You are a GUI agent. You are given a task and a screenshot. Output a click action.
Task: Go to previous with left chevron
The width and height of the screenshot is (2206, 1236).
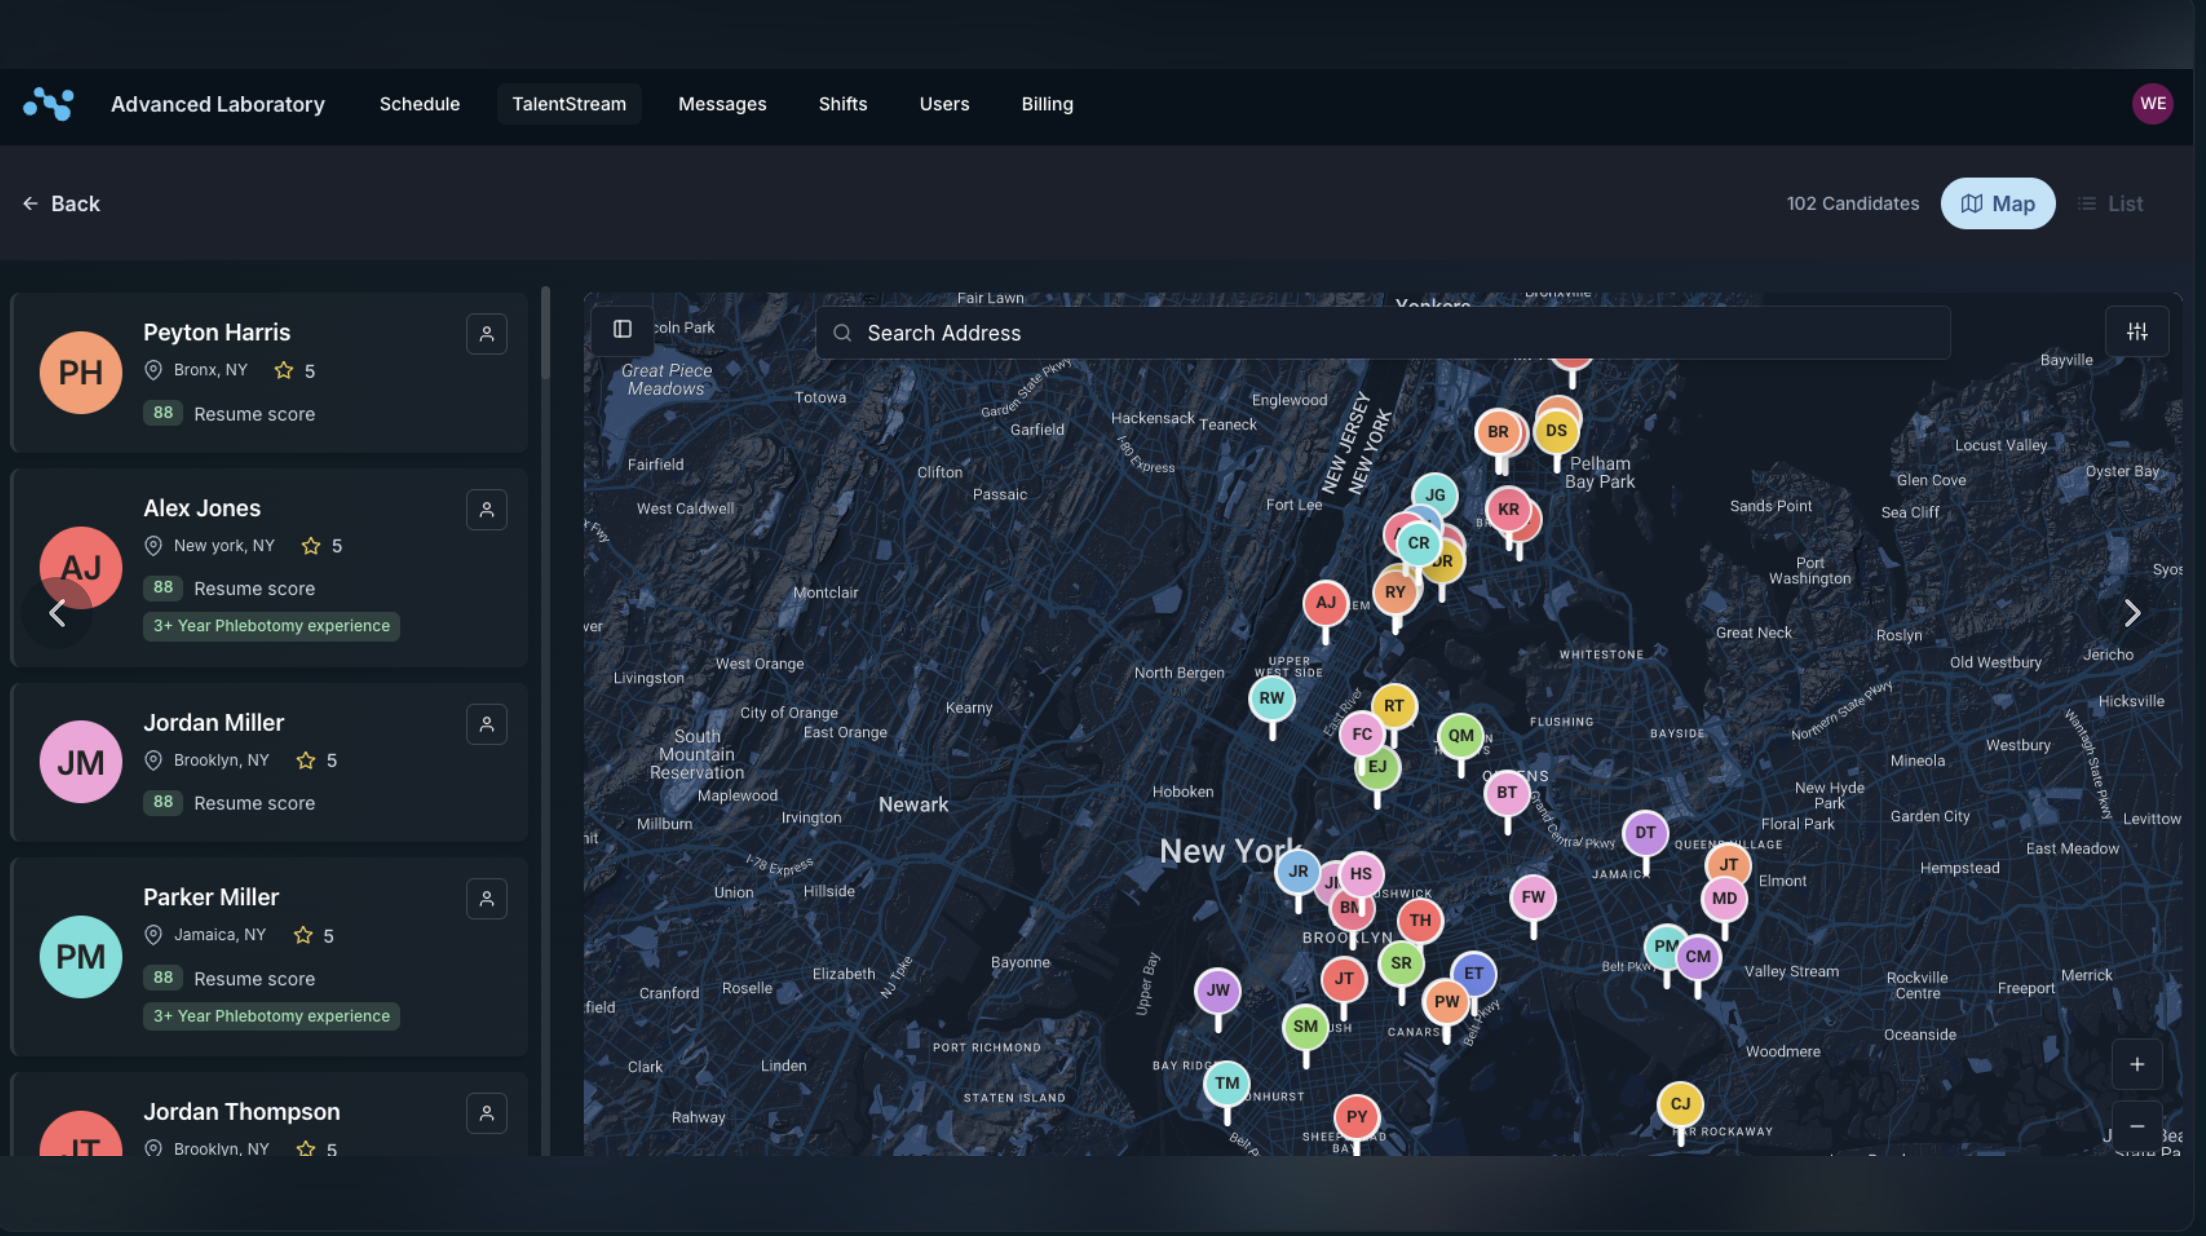[x=57, y=613]
